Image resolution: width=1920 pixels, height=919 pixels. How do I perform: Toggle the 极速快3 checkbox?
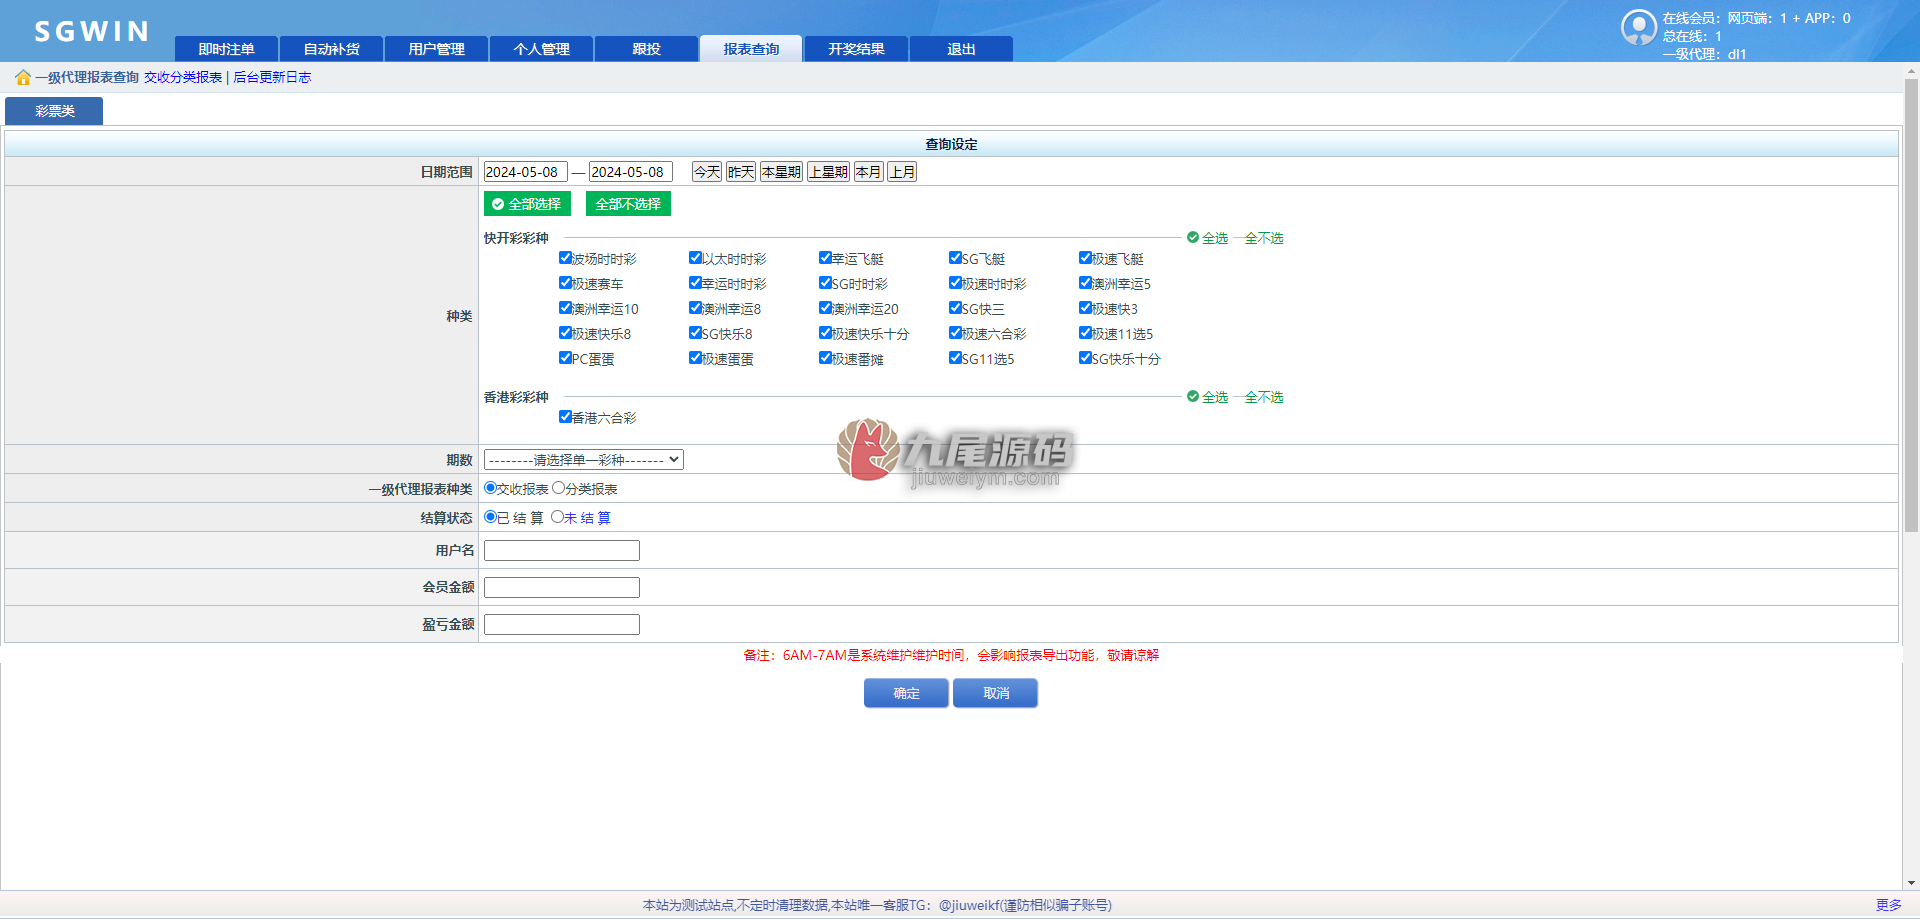coord(1085,308)
